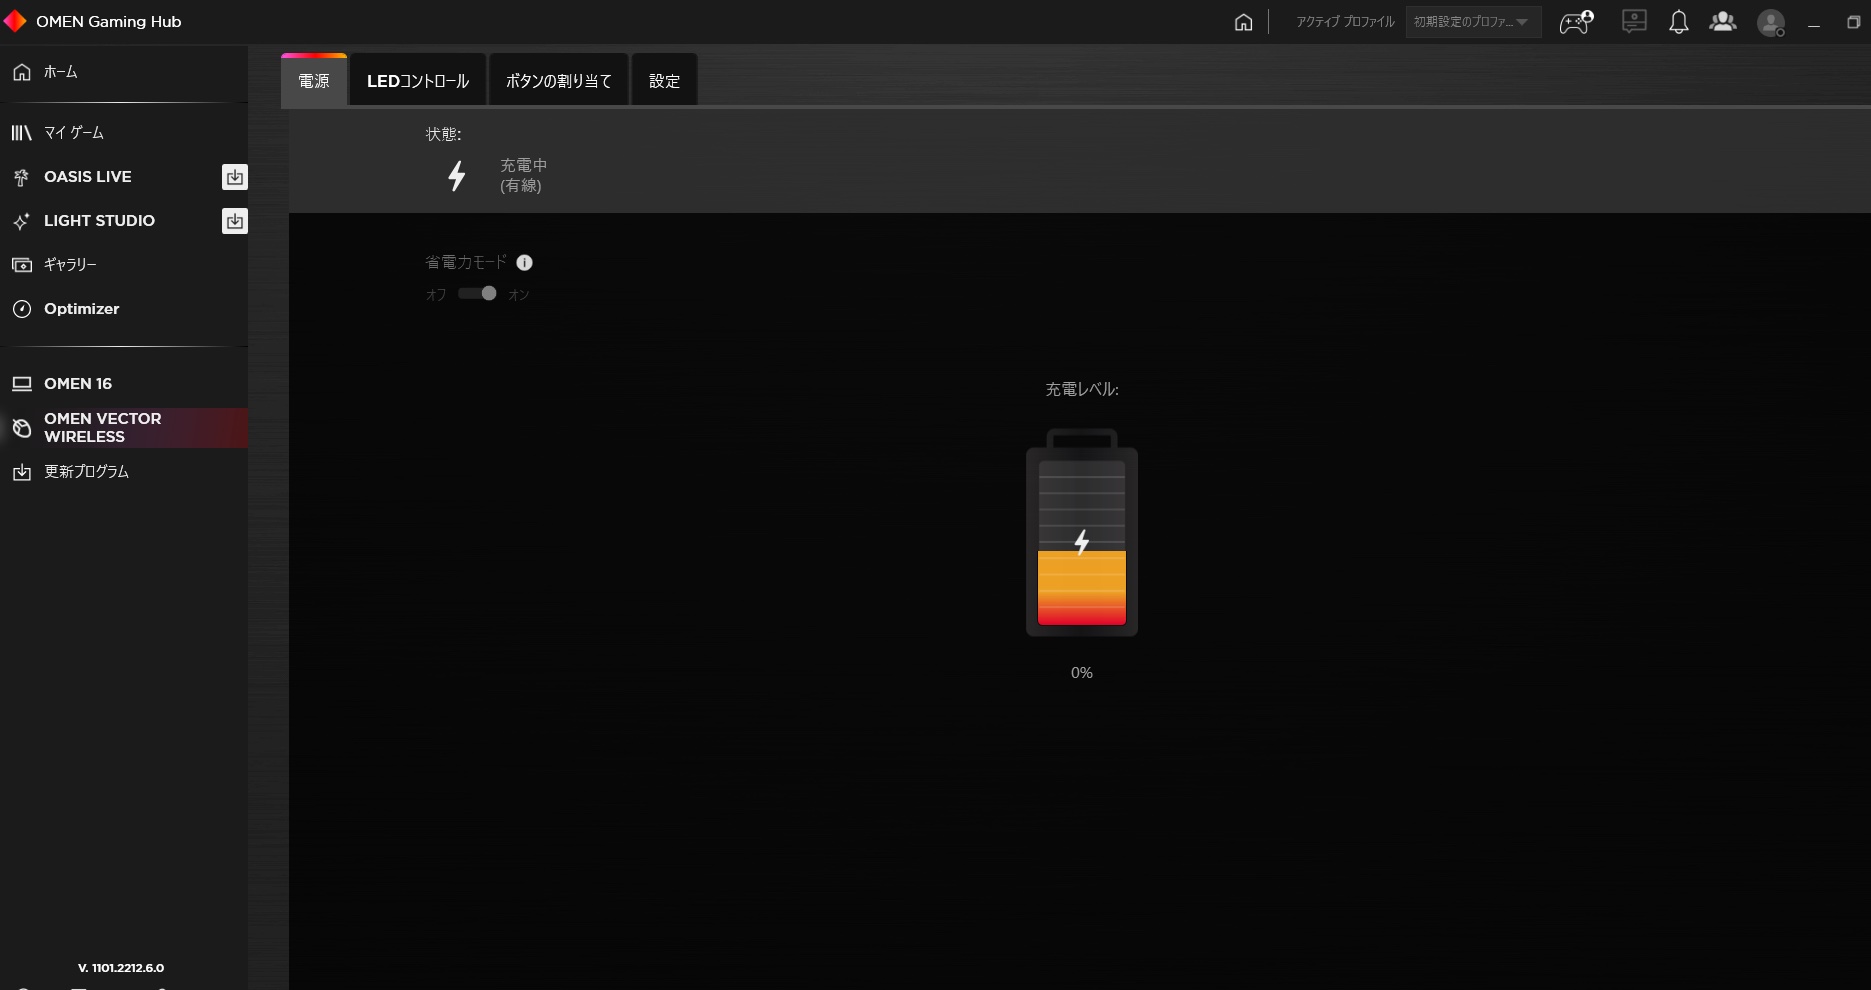This screenshot has height=990, width=1871.
Task: Restore down the OMEN Gaming Hub window
Action: click(x=1853, y=23)
